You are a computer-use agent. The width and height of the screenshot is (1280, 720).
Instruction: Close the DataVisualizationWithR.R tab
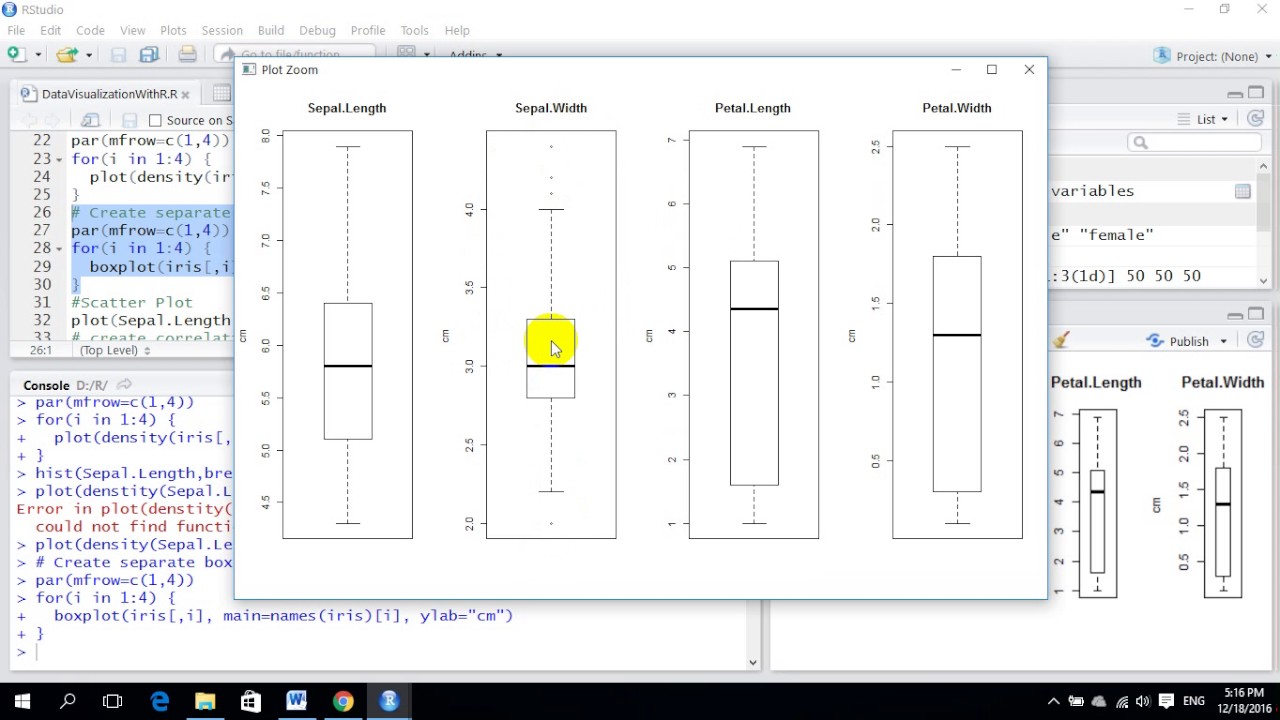click(x=187, y=94)
